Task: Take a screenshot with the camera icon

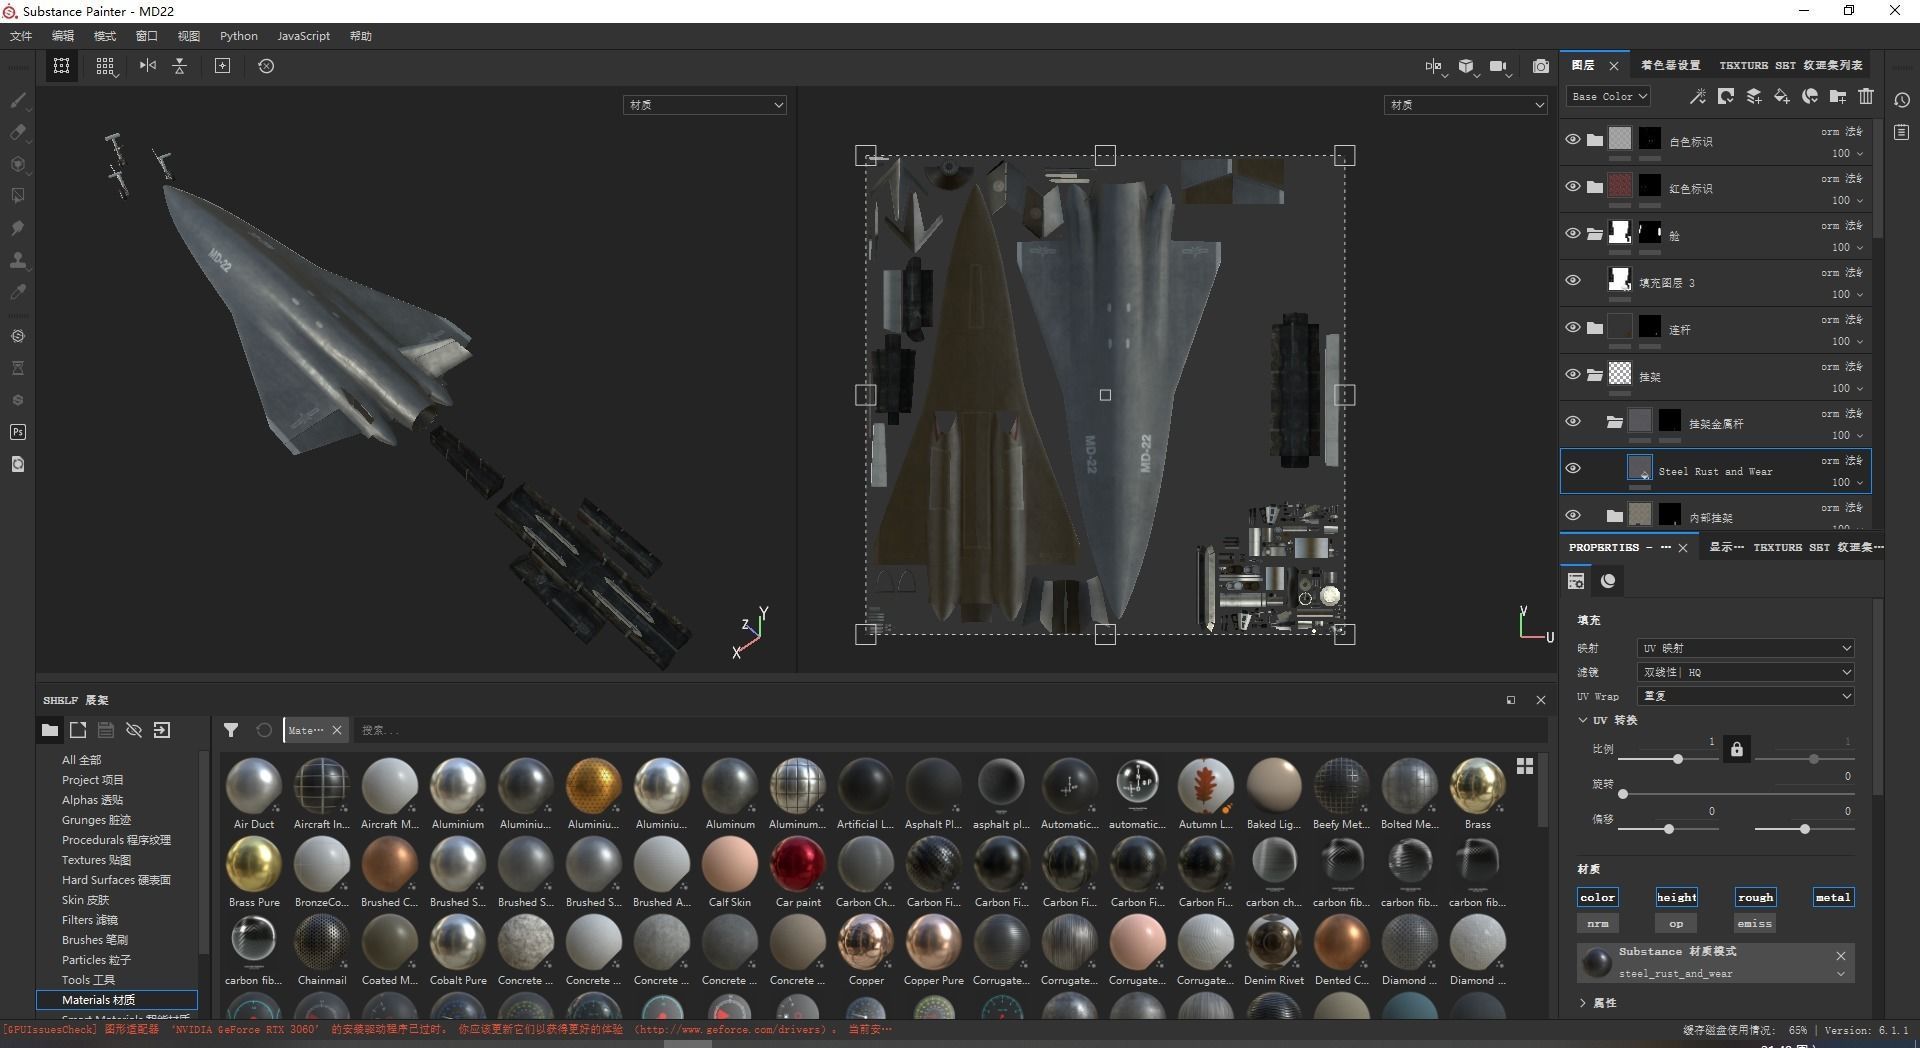Action: (1541, 66)
